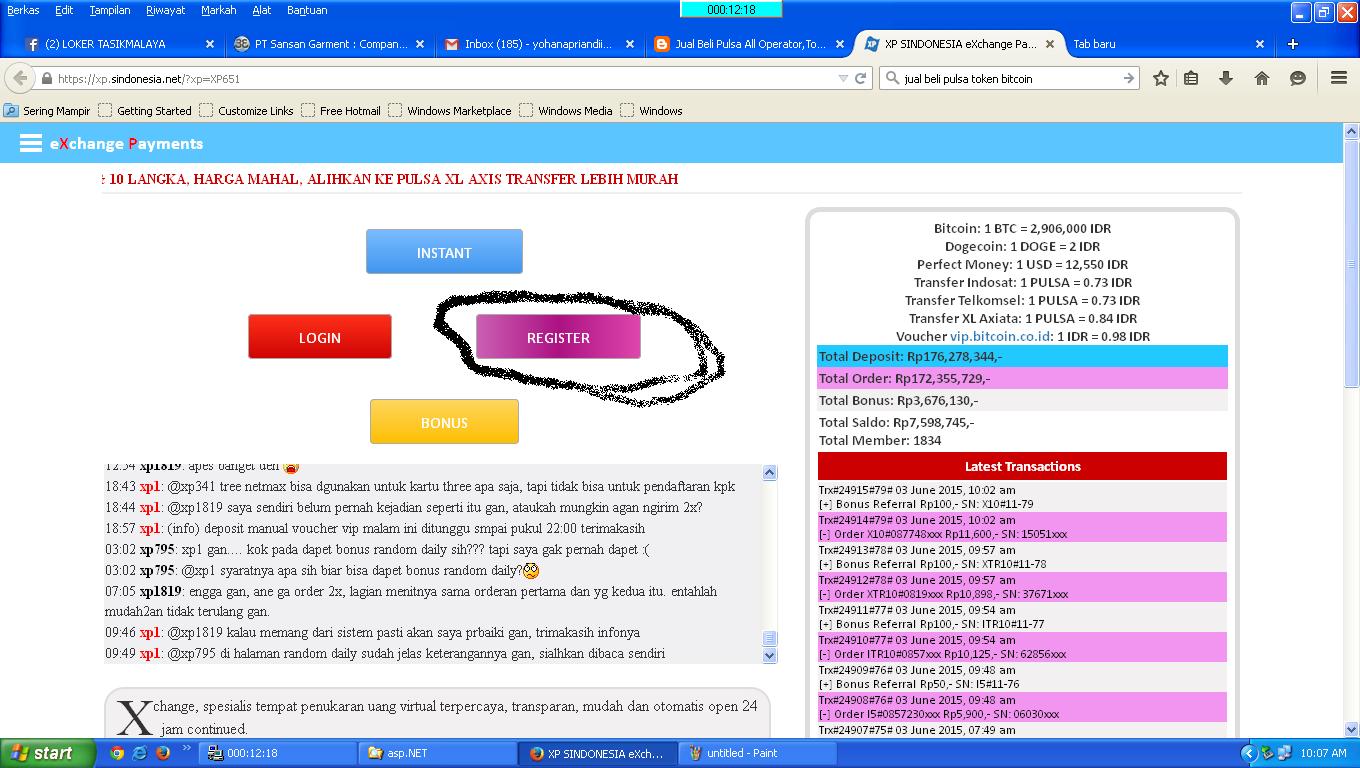The image size is (1360, 768).
Task: Launch Internet Explorer from quick launch
Action: (140, 753)
